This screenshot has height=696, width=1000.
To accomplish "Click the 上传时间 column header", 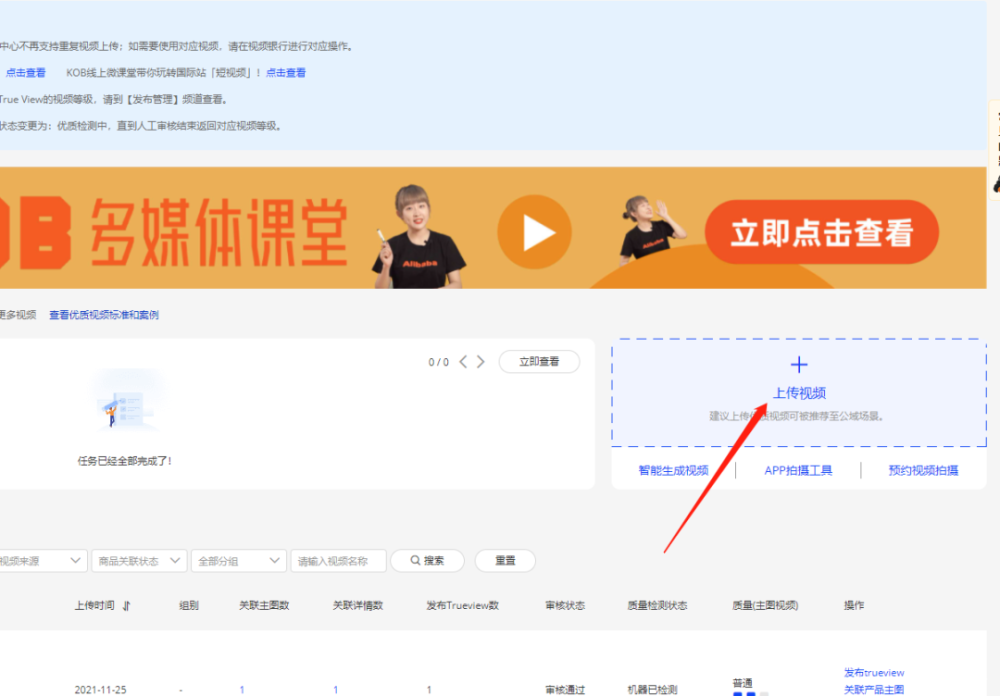I will tap(94, 605).
